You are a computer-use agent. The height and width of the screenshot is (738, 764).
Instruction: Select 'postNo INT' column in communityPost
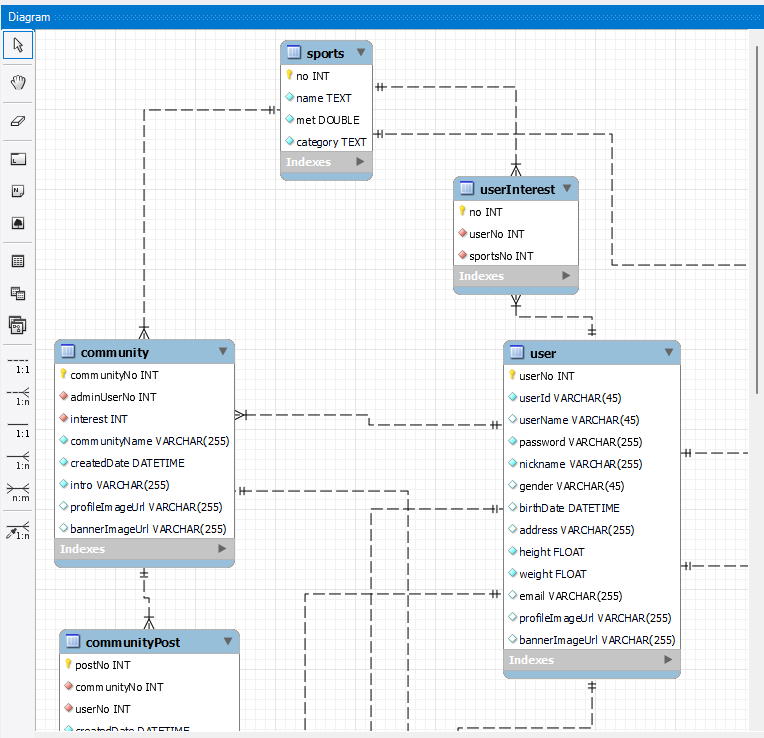[150, 665]
